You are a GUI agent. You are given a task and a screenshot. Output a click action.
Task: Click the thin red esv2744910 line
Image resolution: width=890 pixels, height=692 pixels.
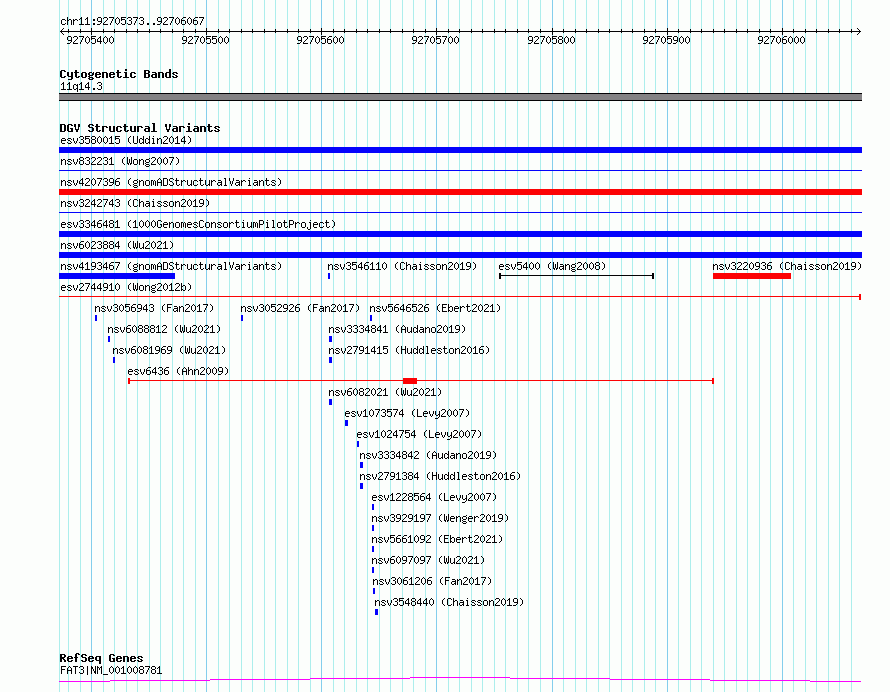pos(460,297)
